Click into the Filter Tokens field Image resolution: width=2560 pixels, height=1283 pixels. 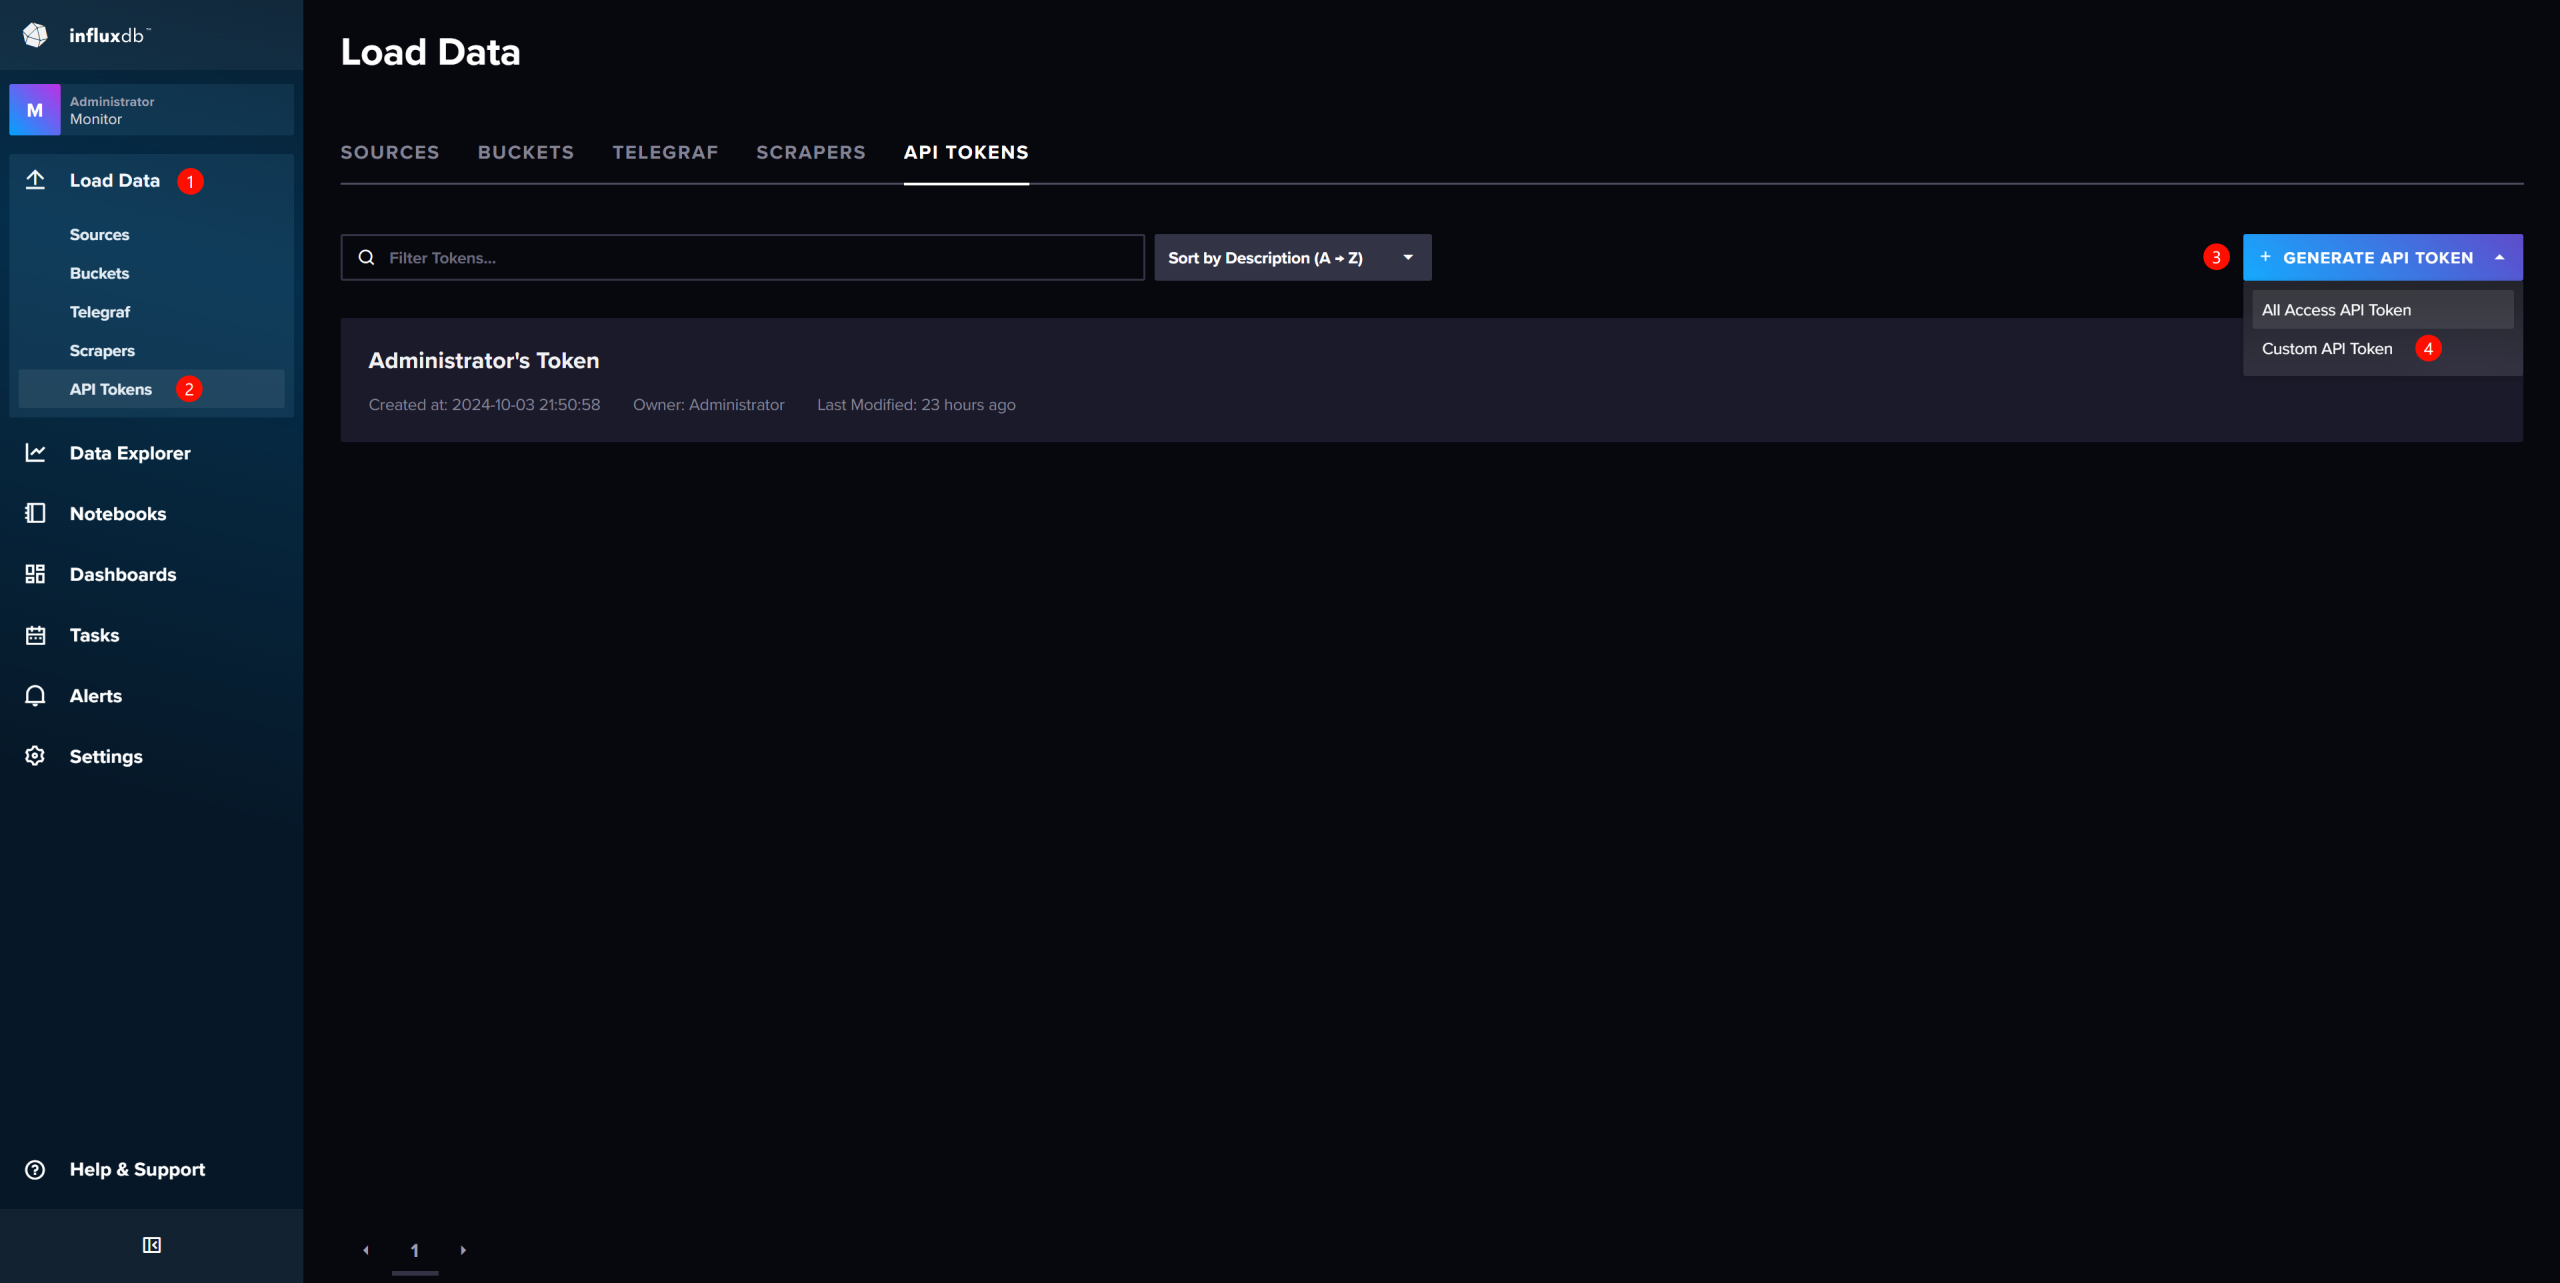(743, 257)
